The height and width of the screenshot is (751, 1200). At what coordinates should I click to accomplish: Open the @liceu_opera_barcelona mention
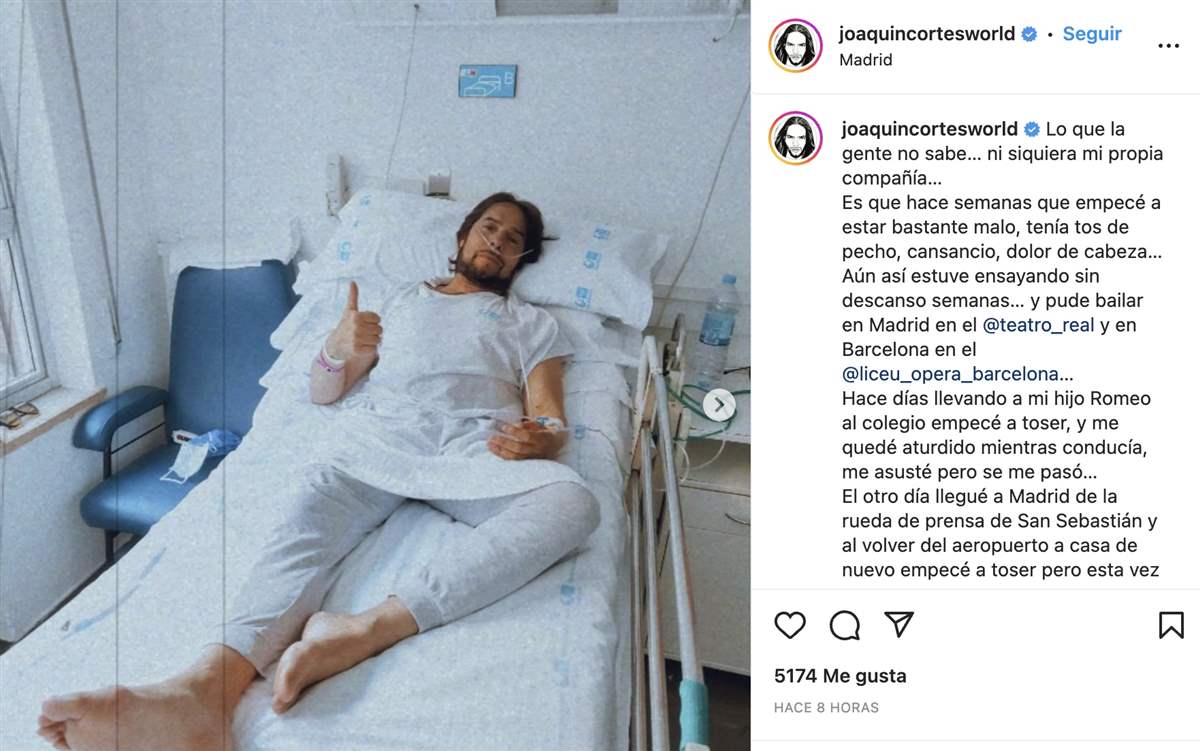coord(950,374)
